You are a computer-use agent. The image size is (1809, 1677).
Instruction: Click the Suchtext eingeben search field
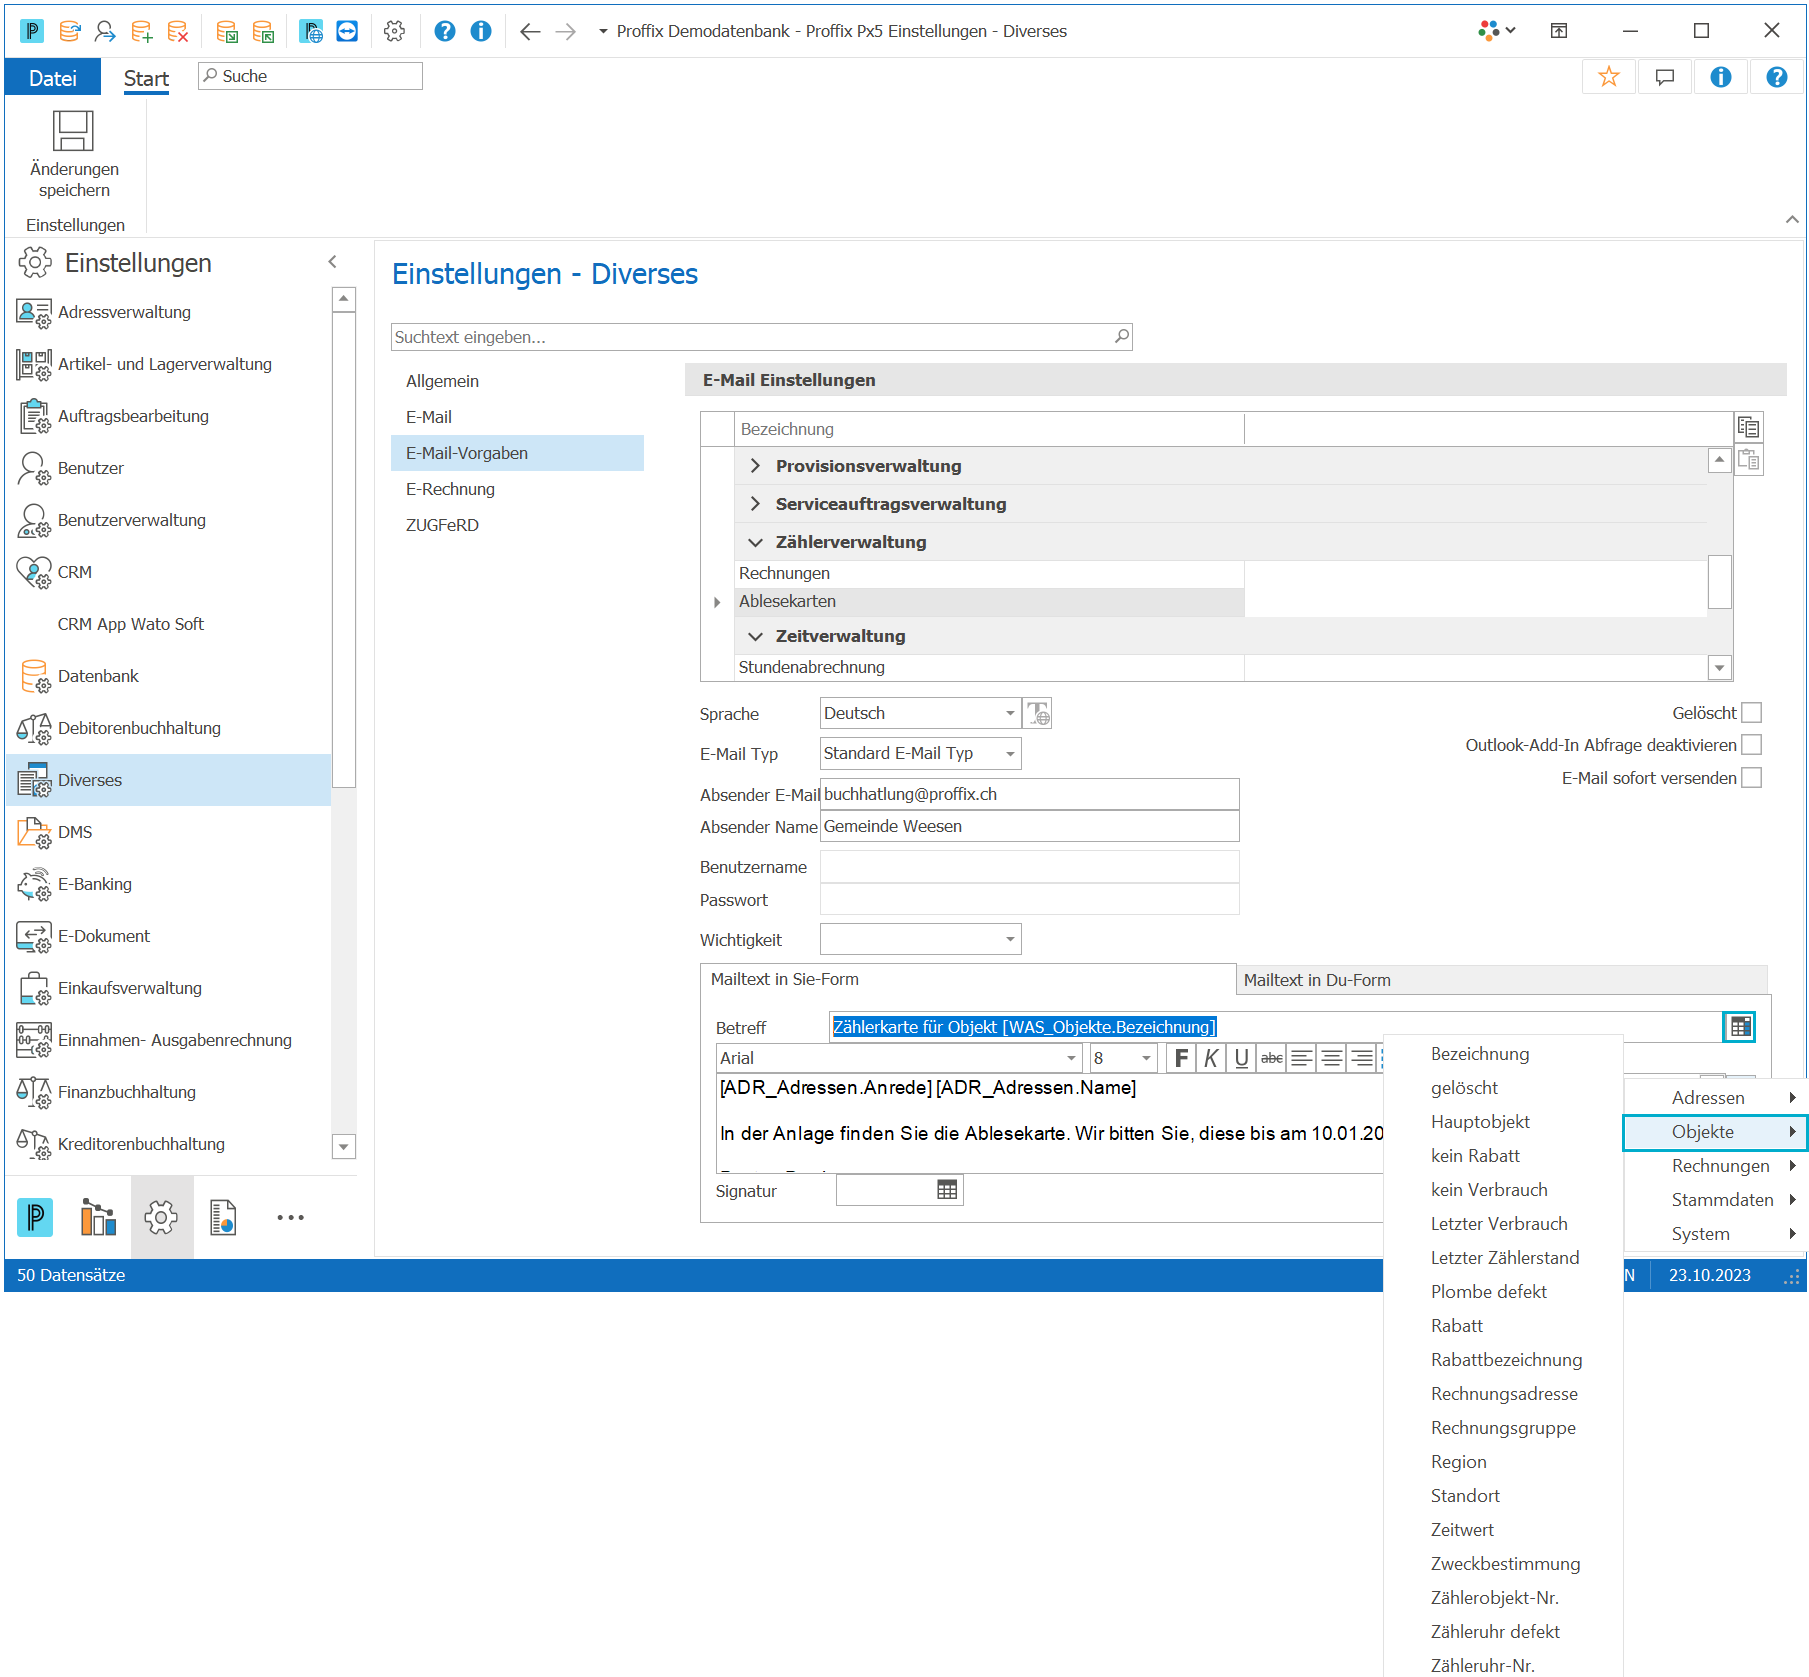760,337
